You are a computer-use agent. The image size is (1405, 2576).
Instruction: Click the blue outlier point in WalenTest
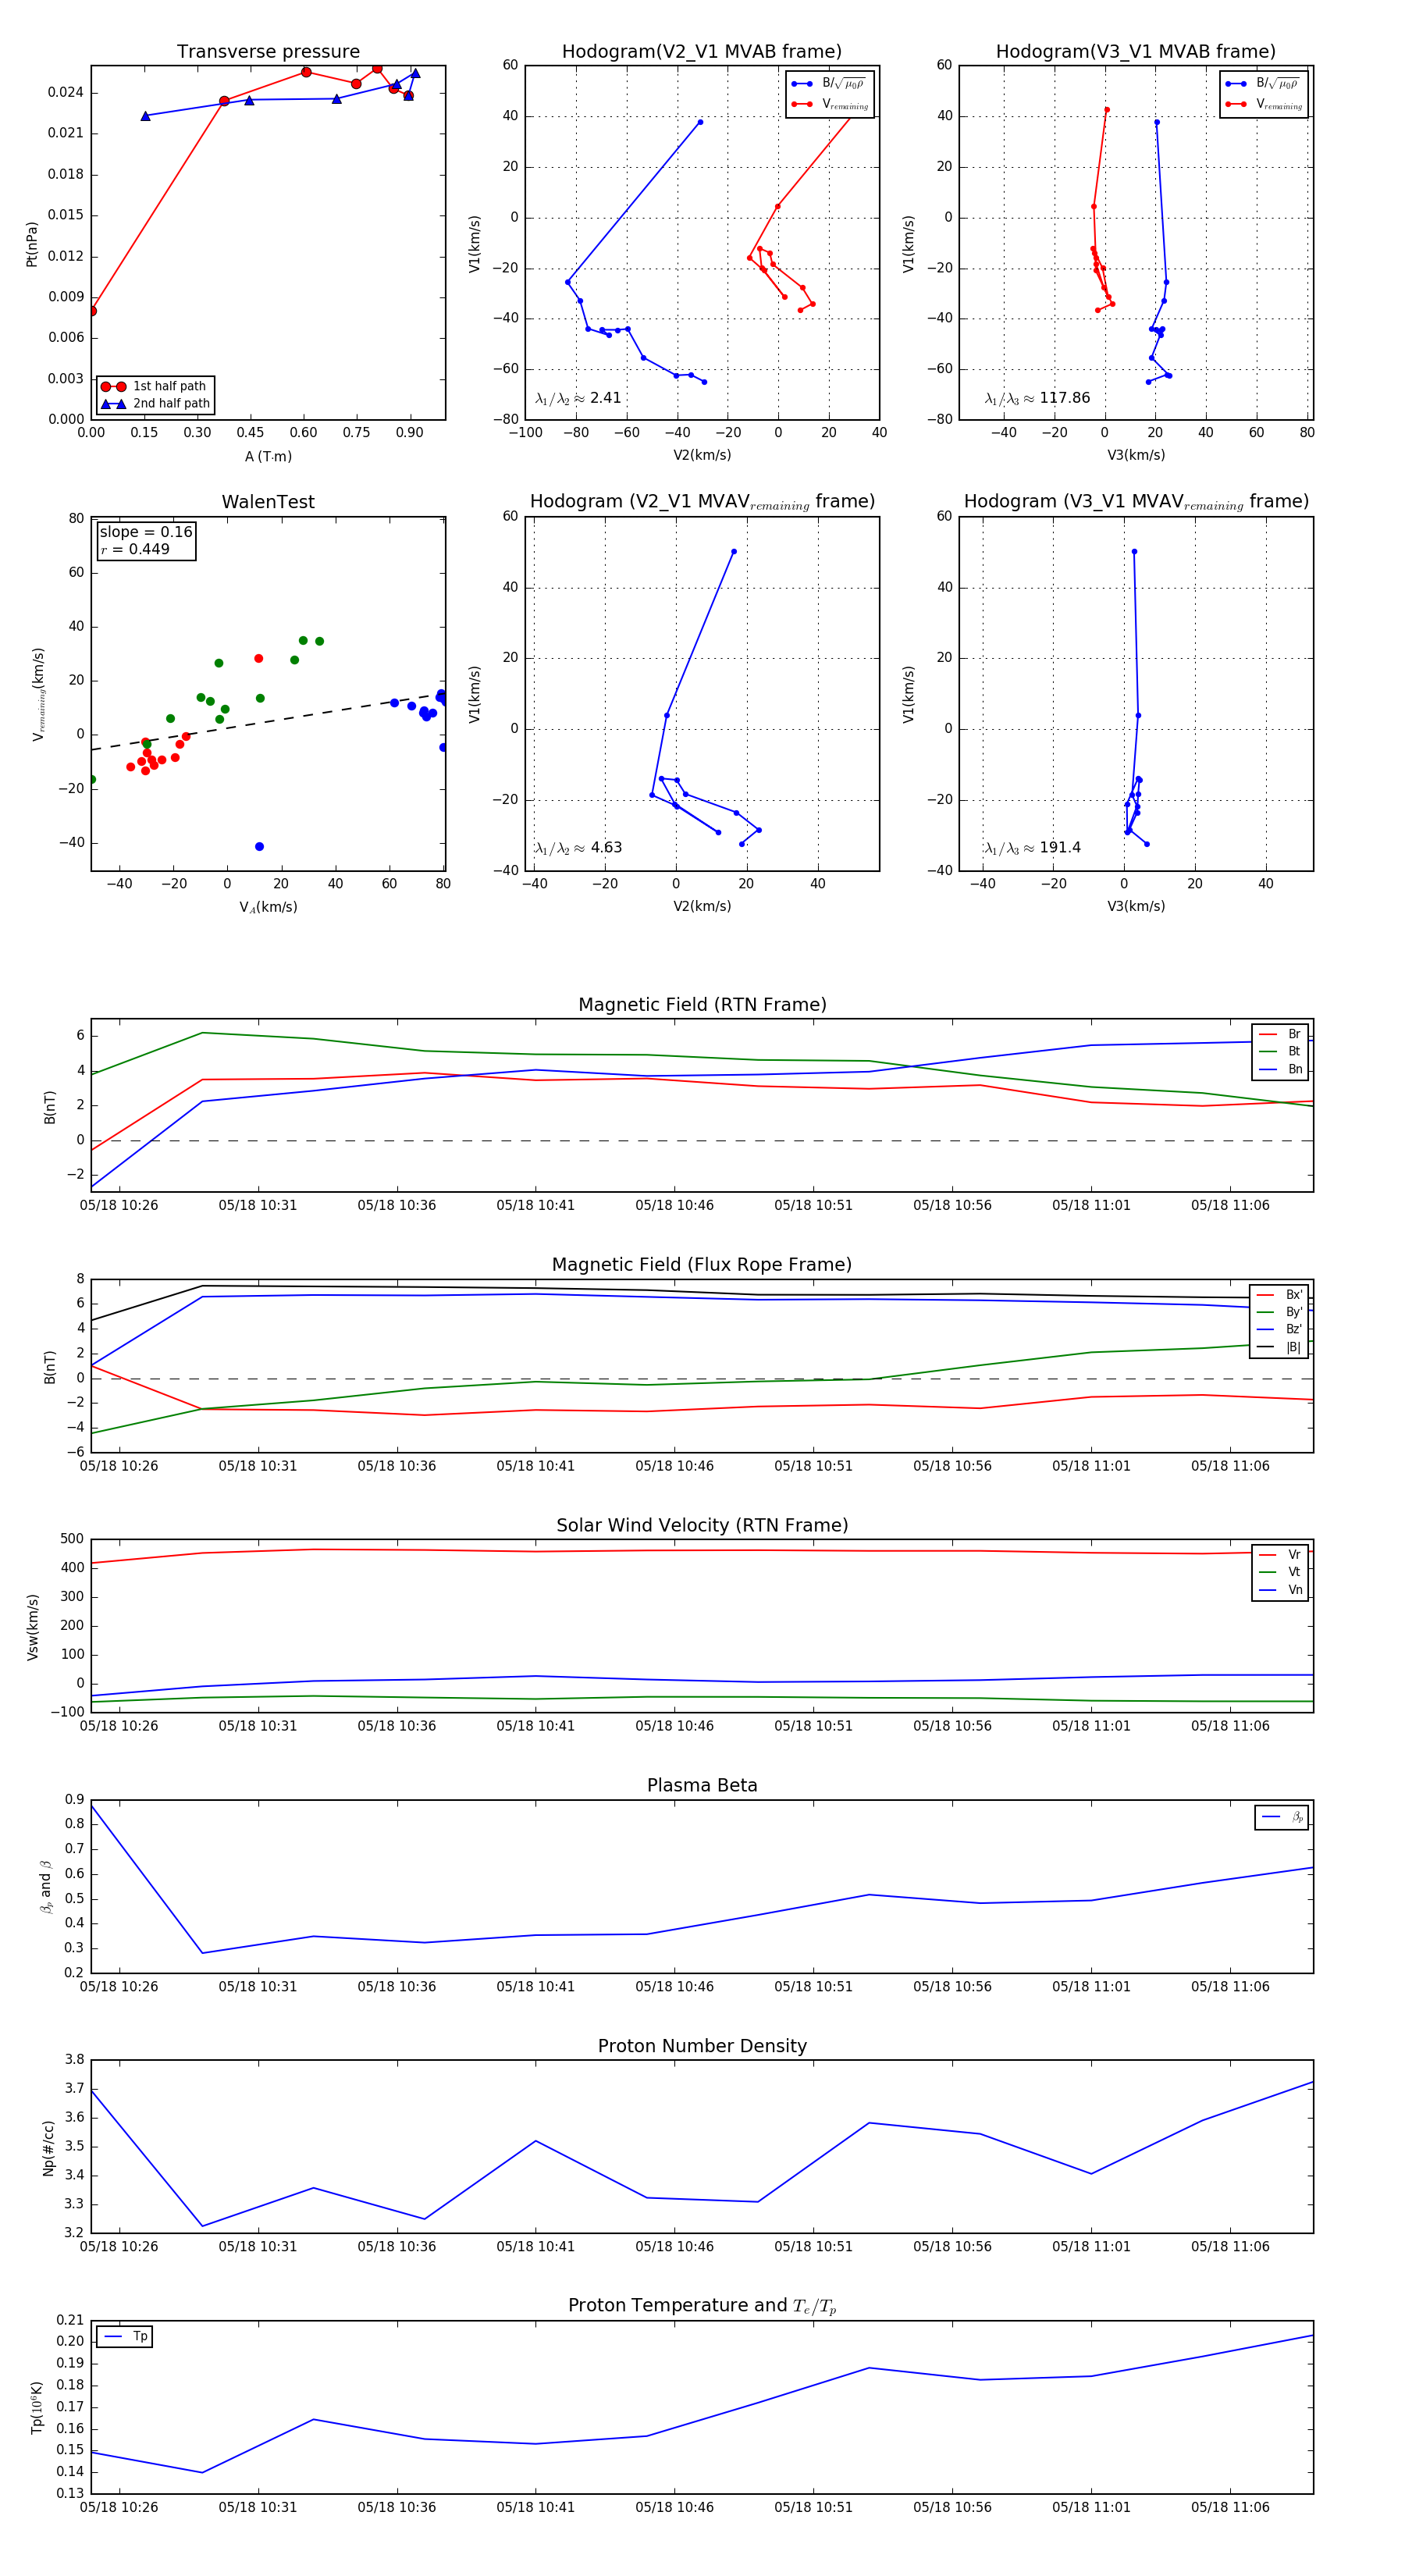point(259,846)
